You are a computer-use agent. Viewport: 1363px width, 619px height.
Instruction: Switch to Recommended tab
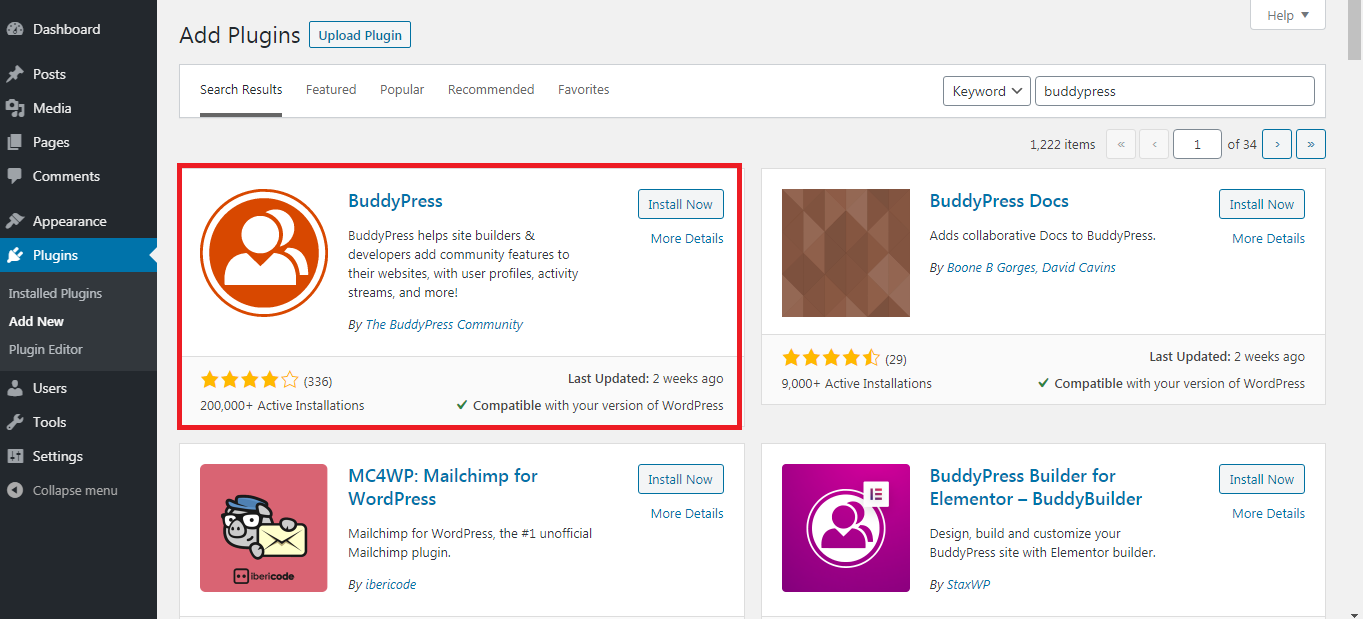pos(491,90)
